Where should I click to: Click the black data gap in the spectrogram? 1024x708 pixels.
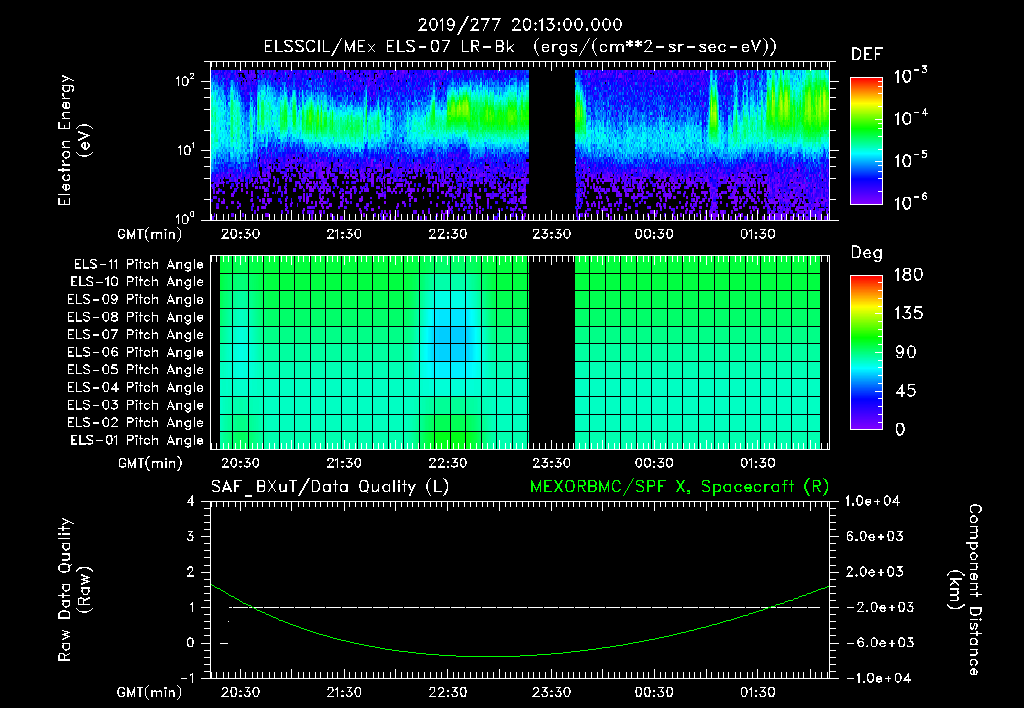pyautogui.click(x=551, y=144)
